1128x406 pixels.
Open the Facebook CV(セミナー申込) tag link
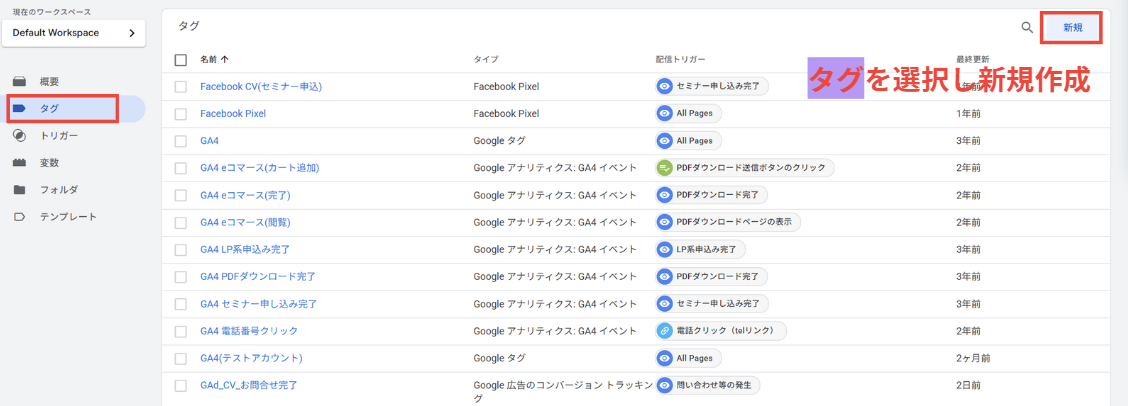261,86
